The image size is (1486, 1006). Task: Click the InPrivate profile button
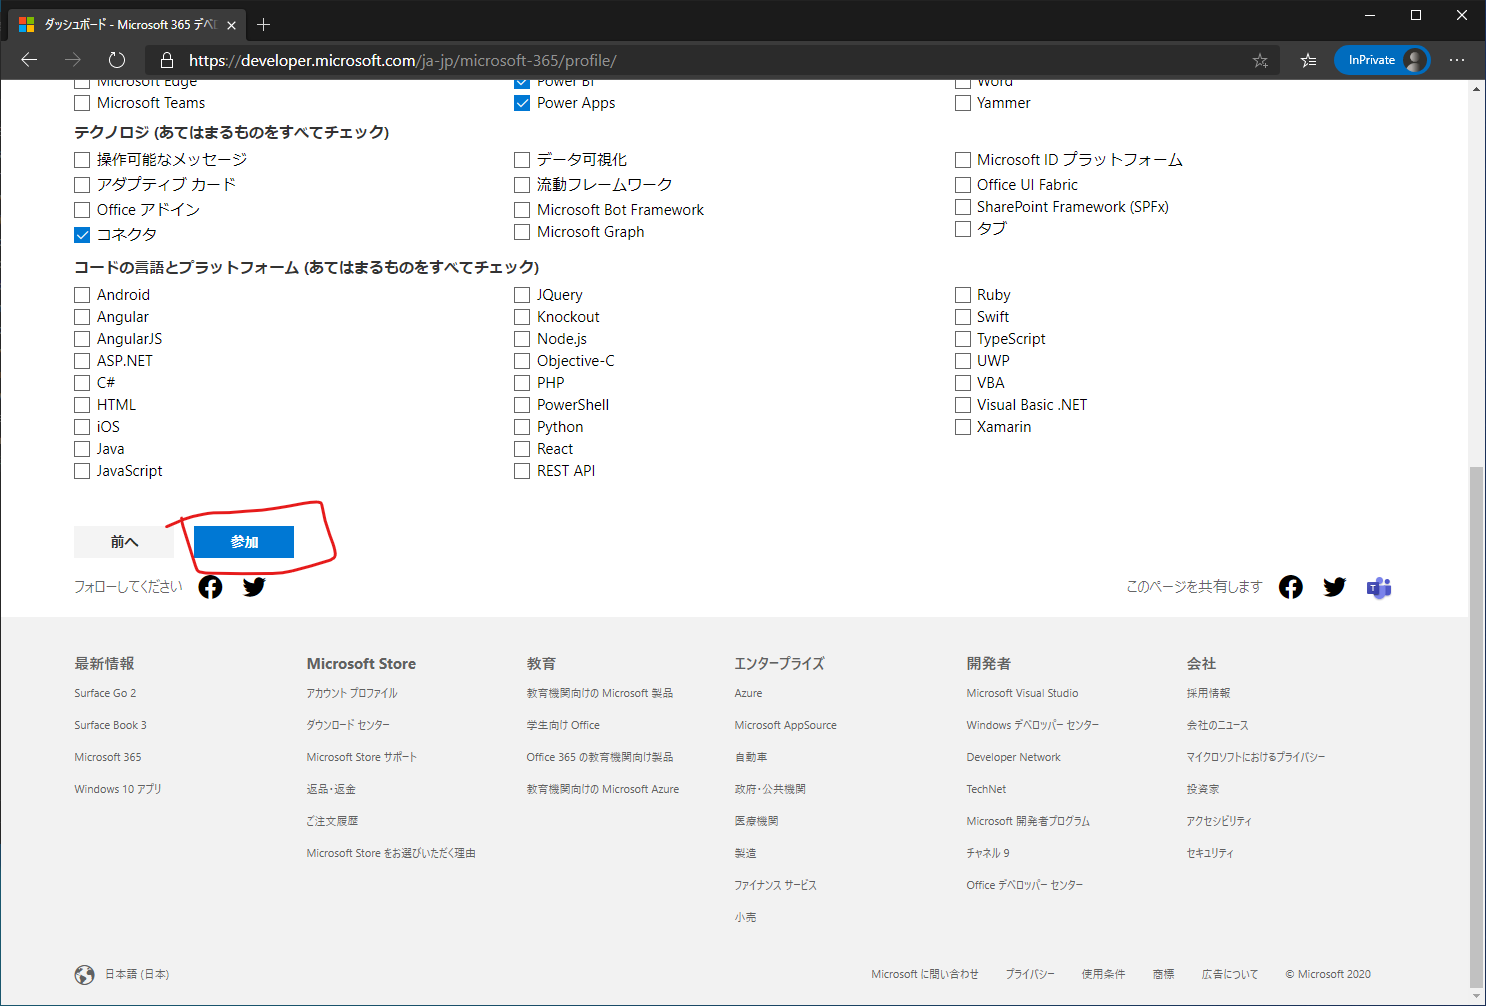(1382, 60)
